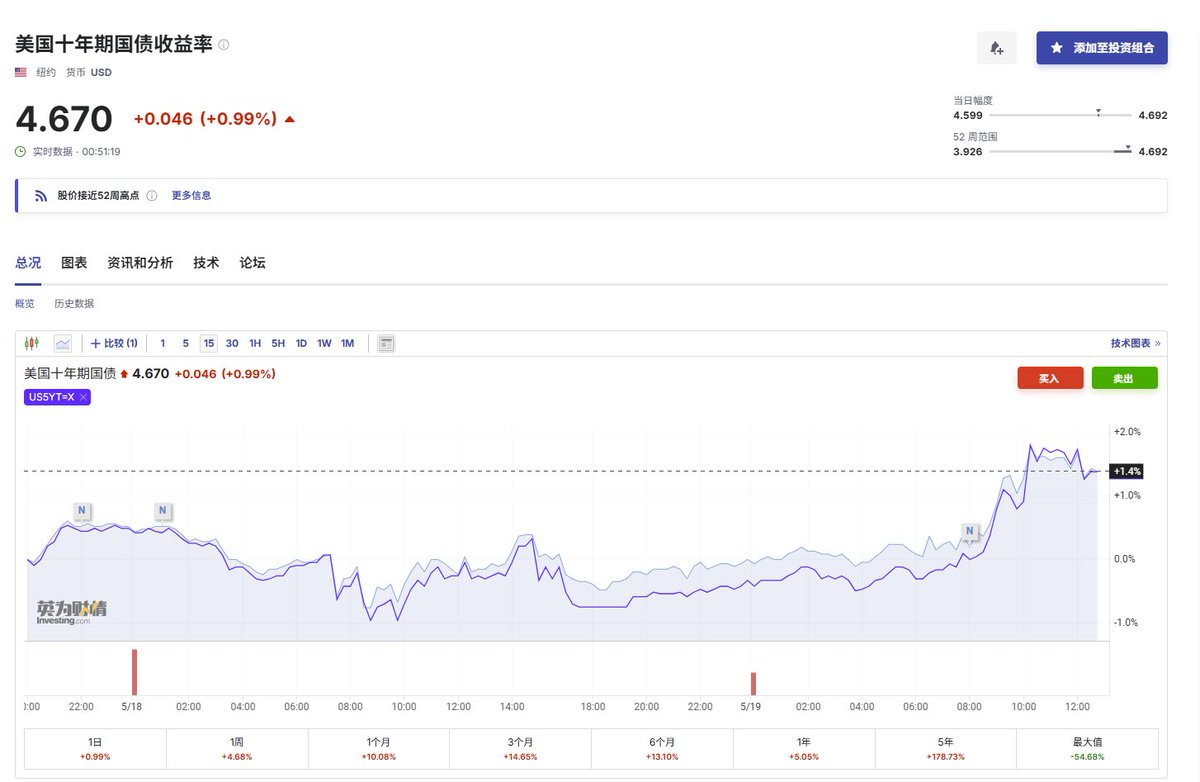This screenshot has height=782, width=1200.
Task: Select the 1M interval
Action: [347, 343]
